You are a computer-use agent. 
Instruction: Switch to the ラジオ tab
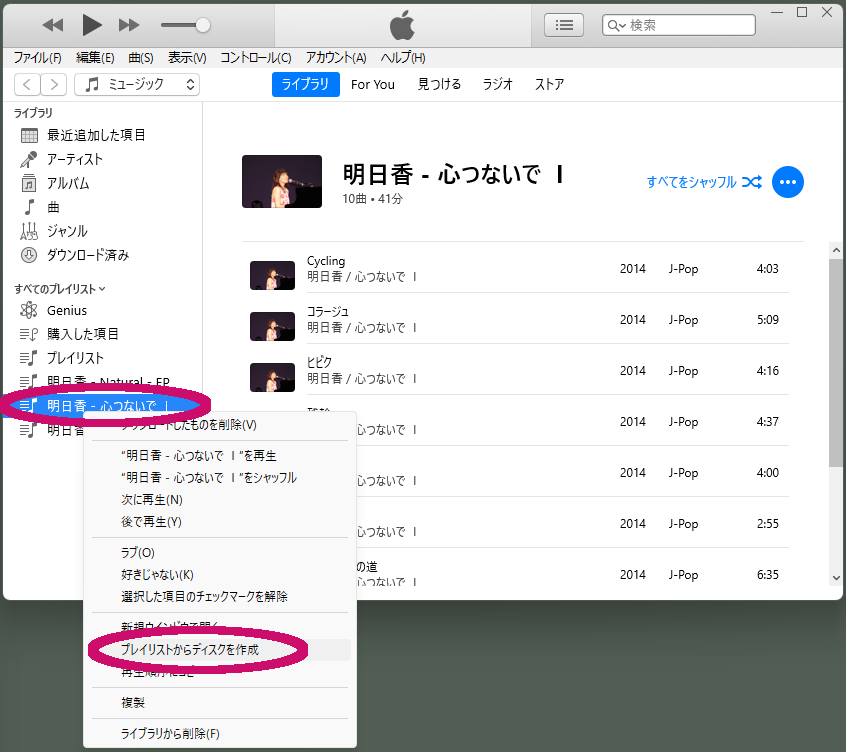point(497,84)
